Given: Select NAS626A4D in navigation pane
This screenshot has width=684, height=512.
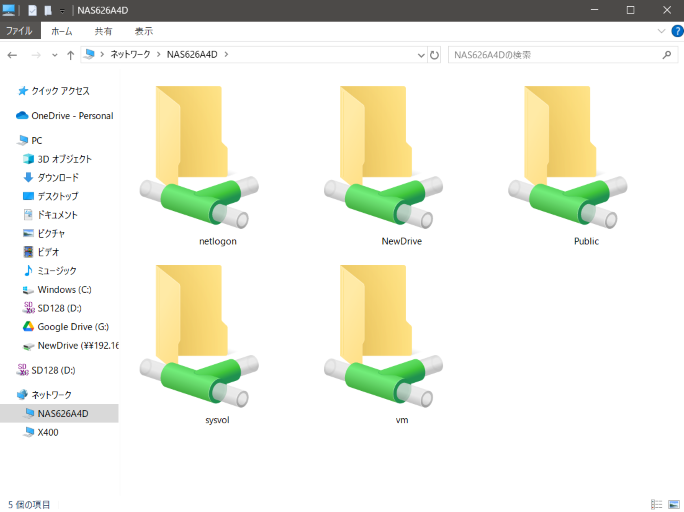Looking at the screenshot, I should (63, 413).
